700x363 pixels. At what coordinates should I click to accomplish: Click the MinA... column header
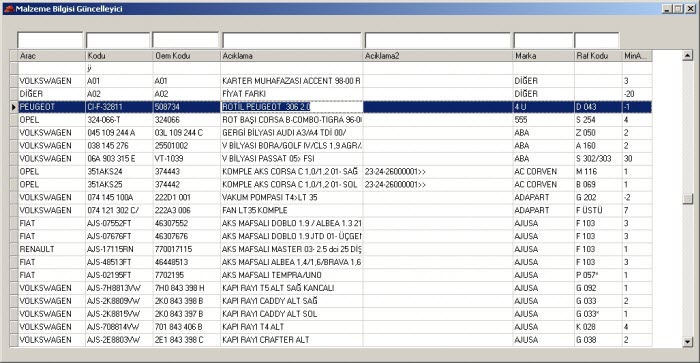(637, 56)
